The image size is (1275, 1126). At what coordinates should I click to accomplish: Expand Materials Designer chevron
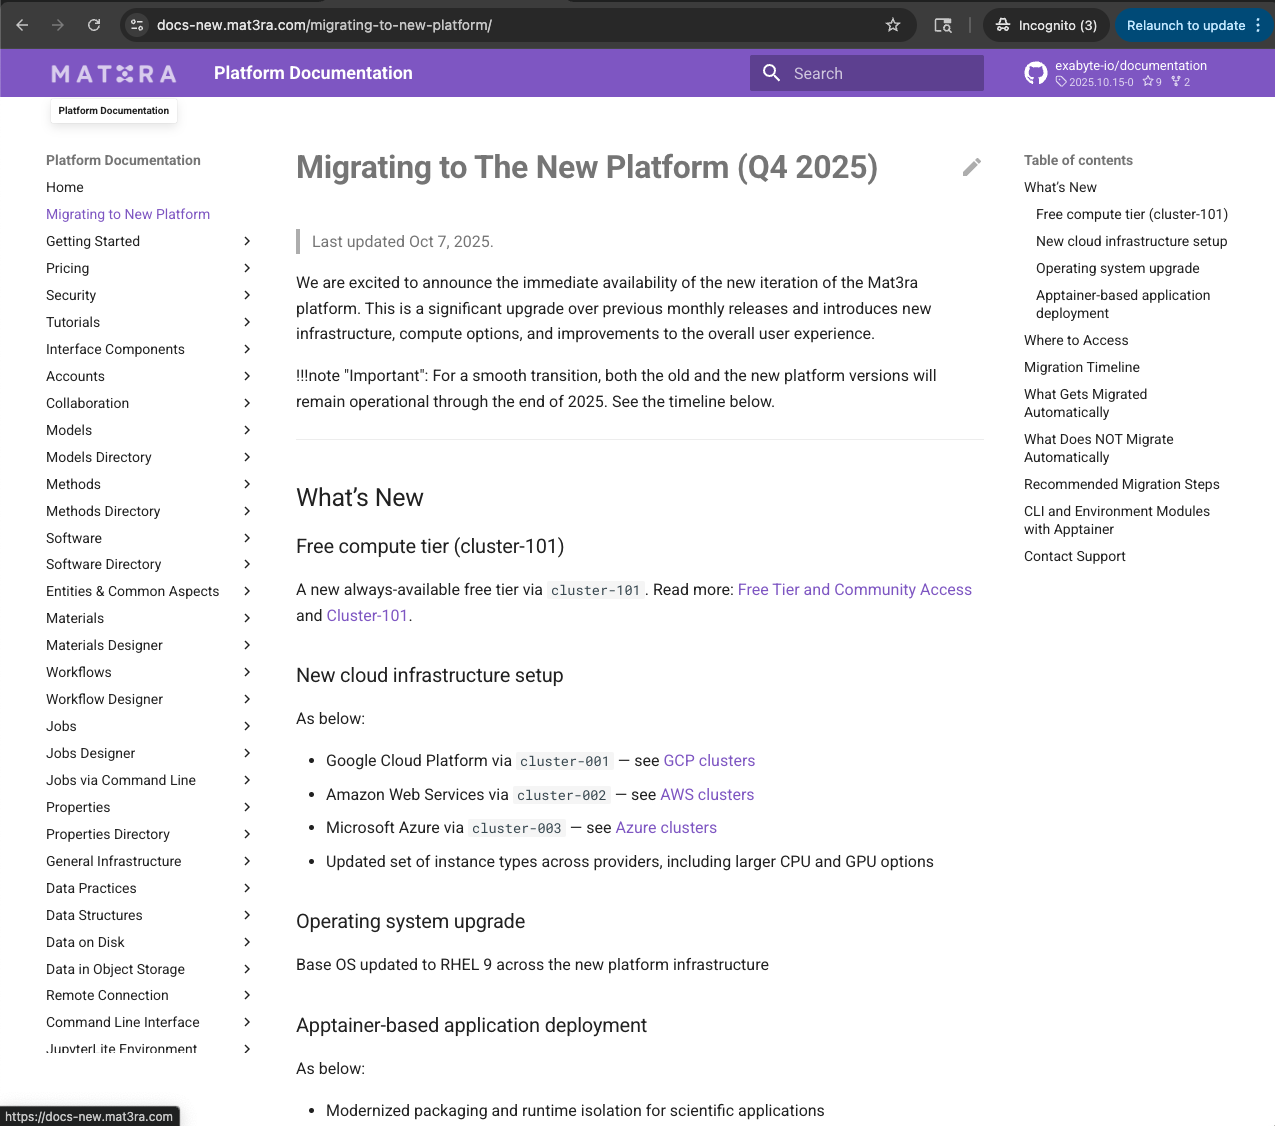click(x=247, y=645)
